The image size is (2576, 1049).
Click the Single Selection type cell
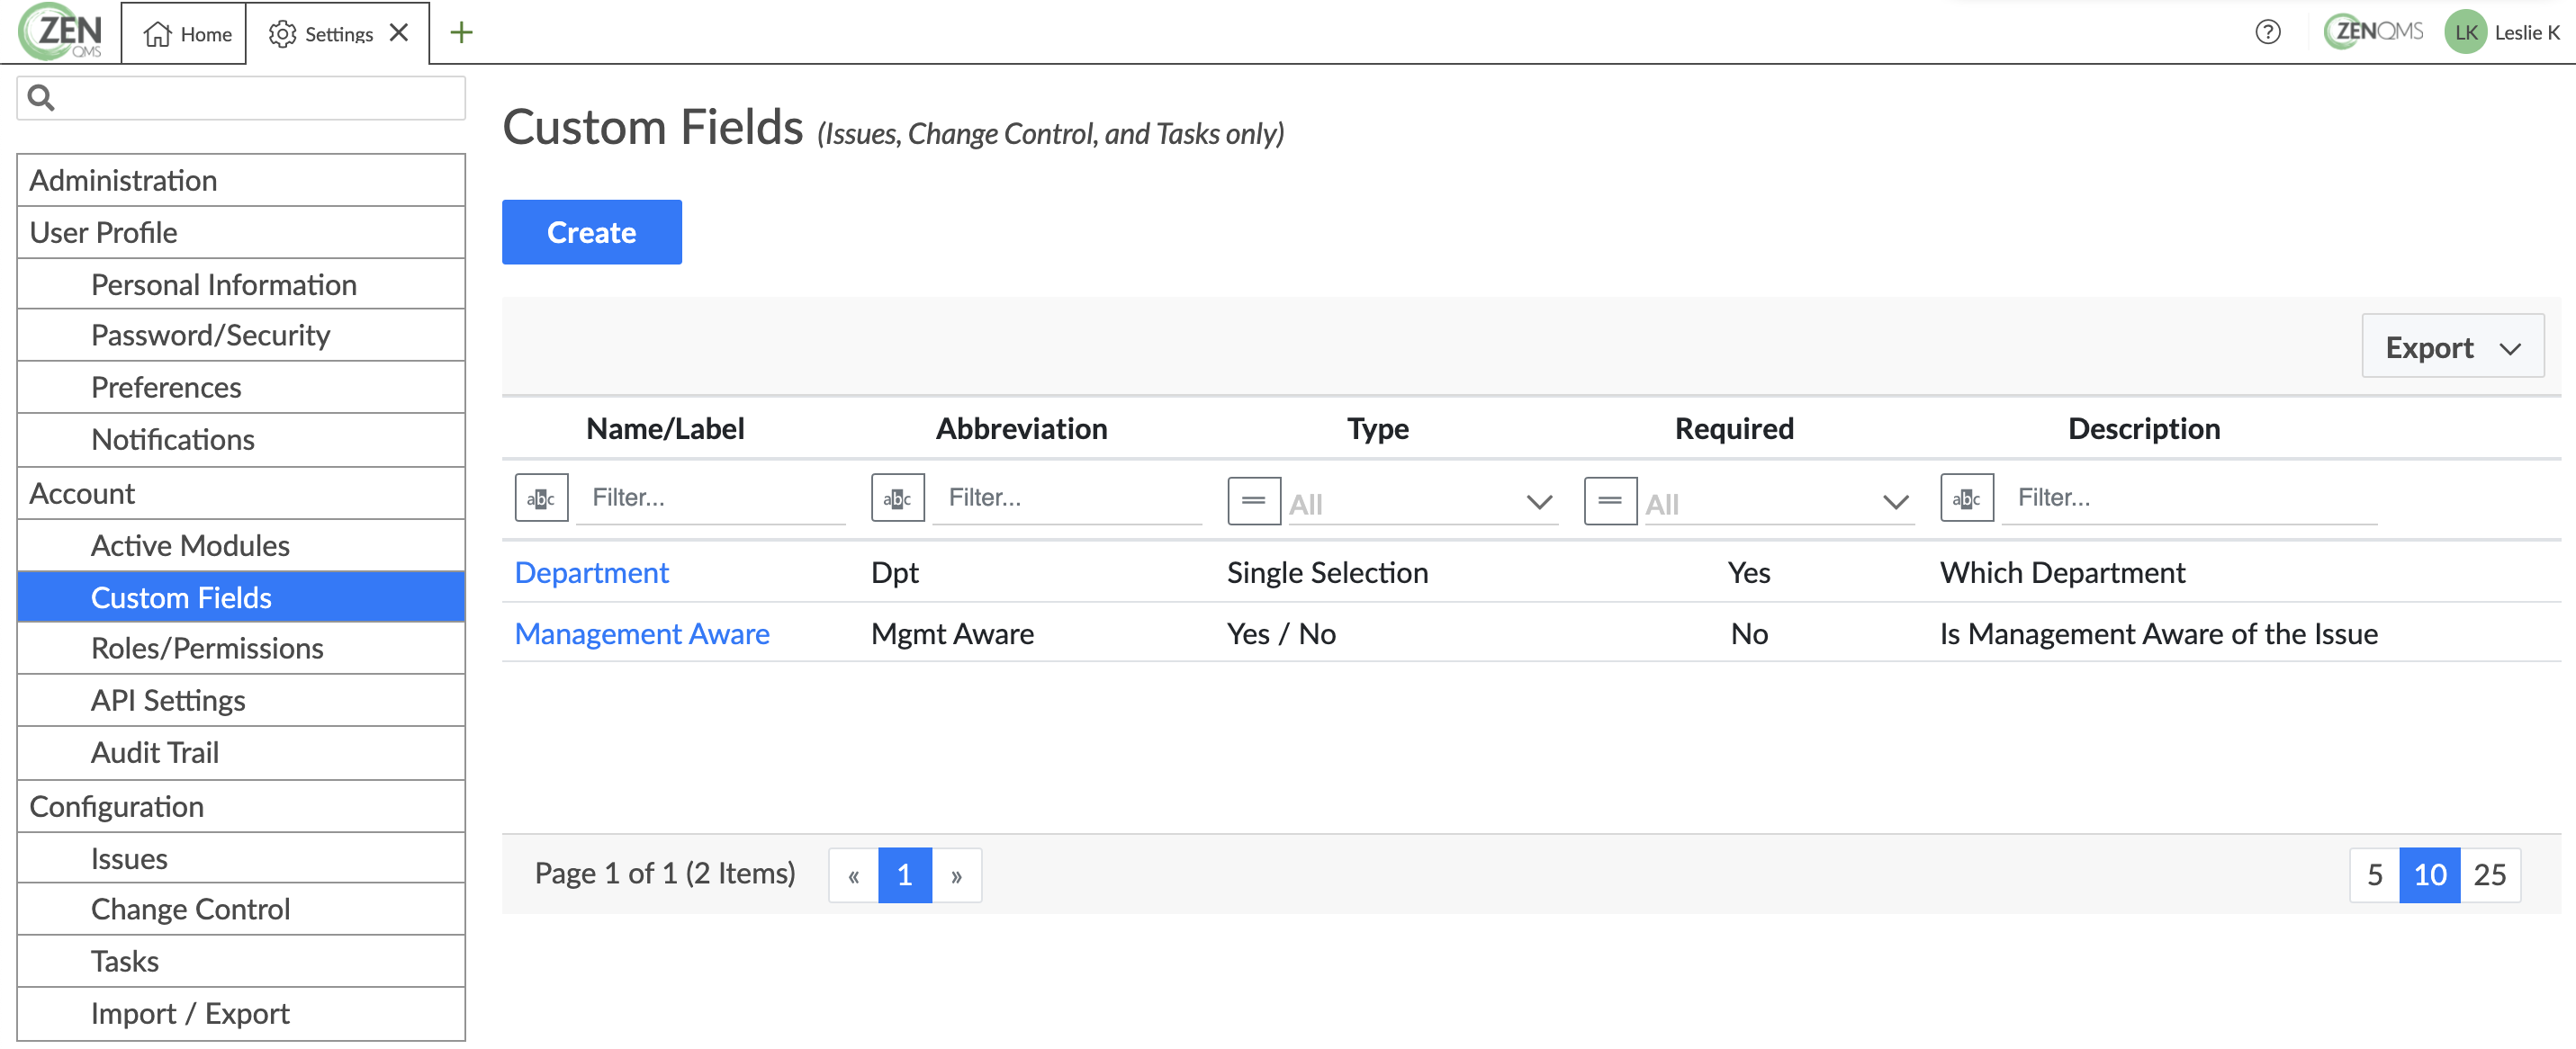(x=1327, y=572)
